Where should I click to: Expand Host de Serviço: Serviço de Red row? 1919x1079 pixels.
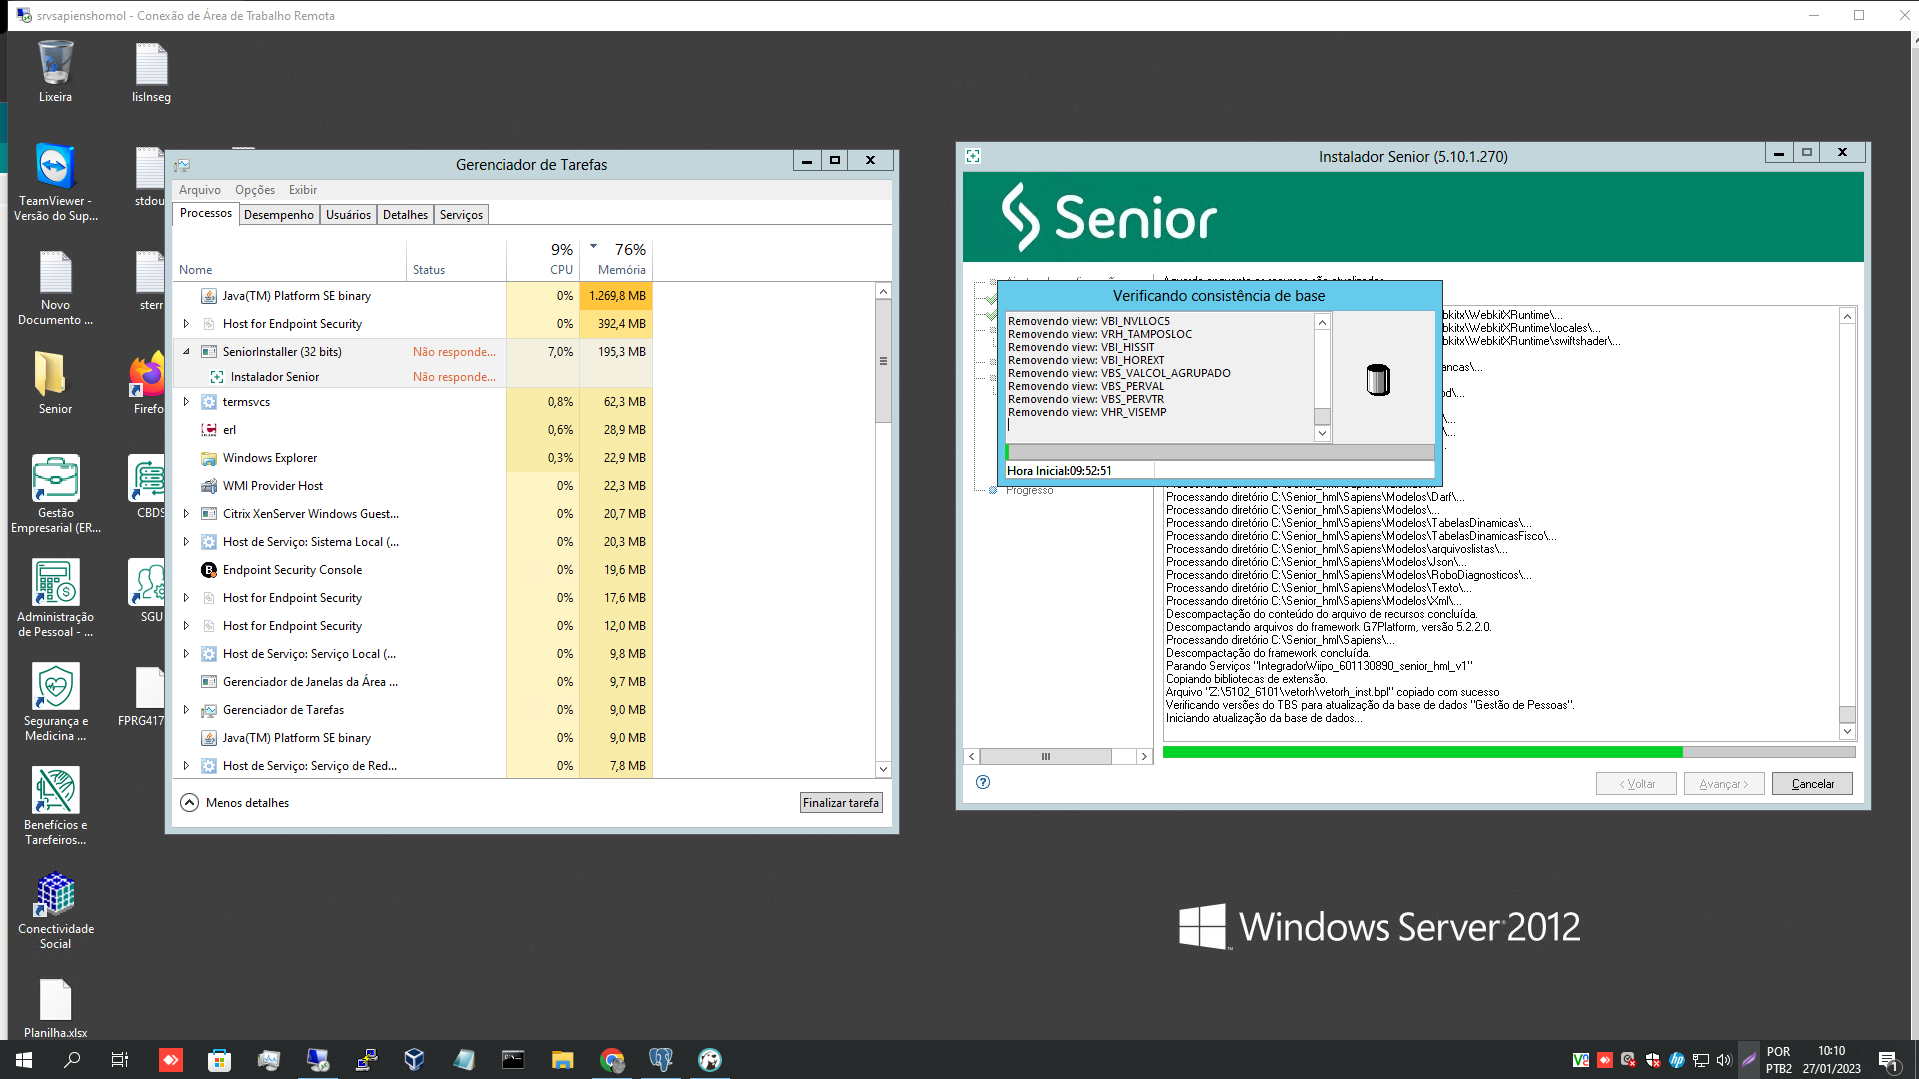point(186,766)
